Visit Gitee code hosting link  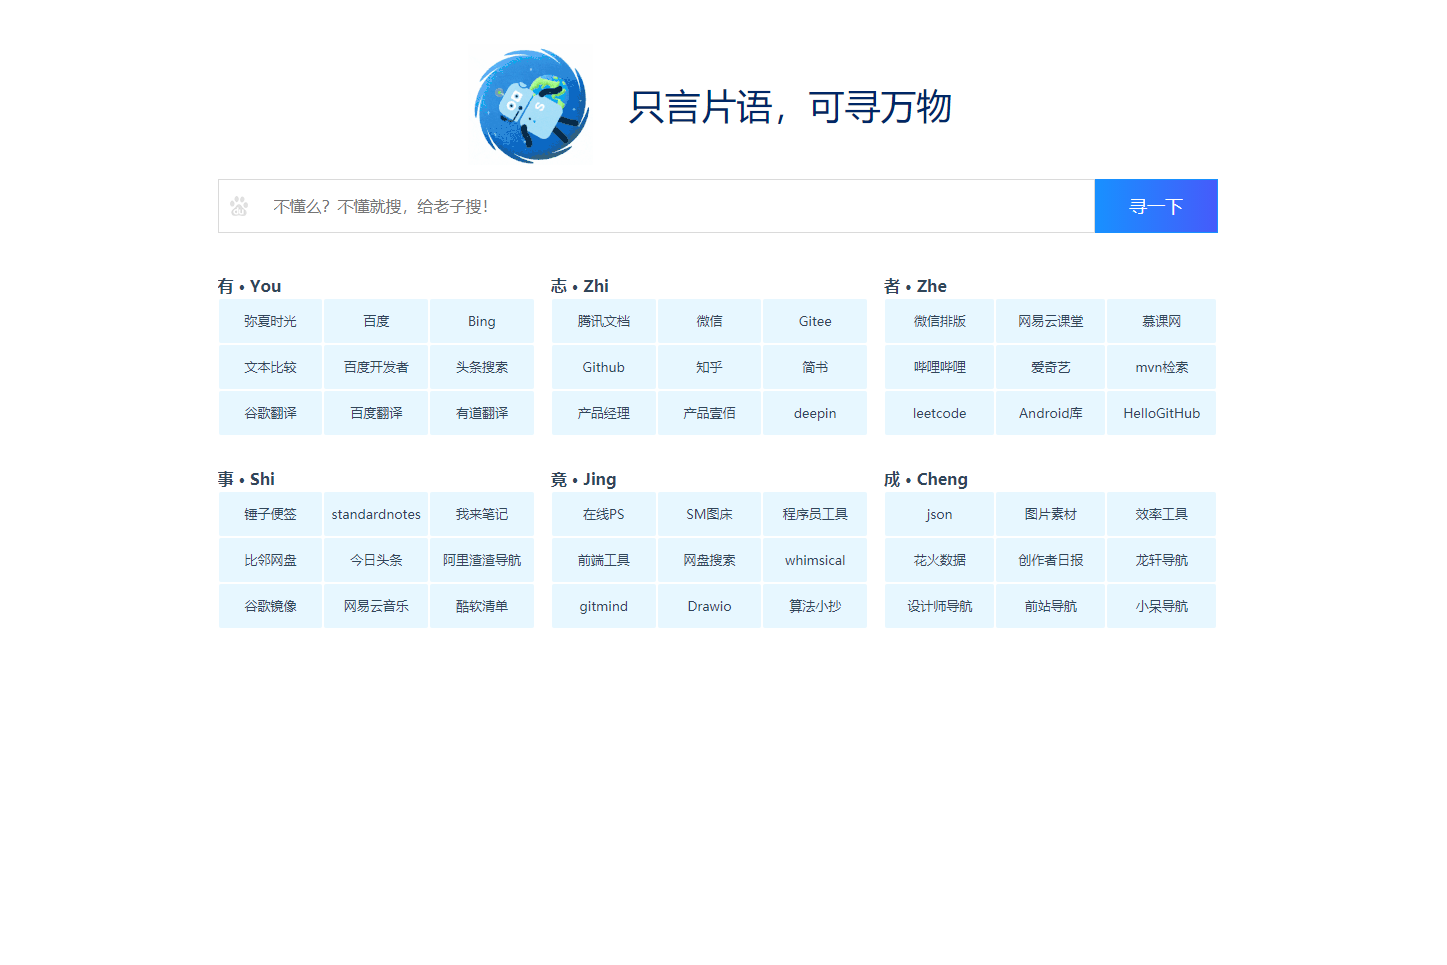click(x=815, y=321)
